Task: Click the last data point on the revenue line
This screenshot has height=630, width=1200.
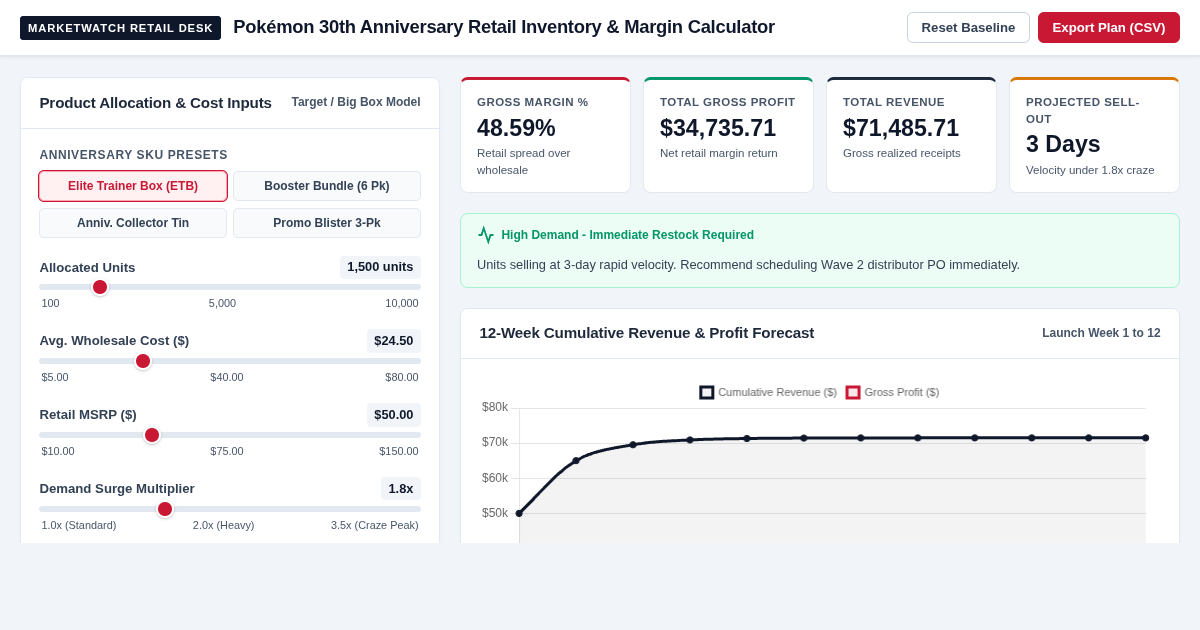Action: coord(1146,438)
